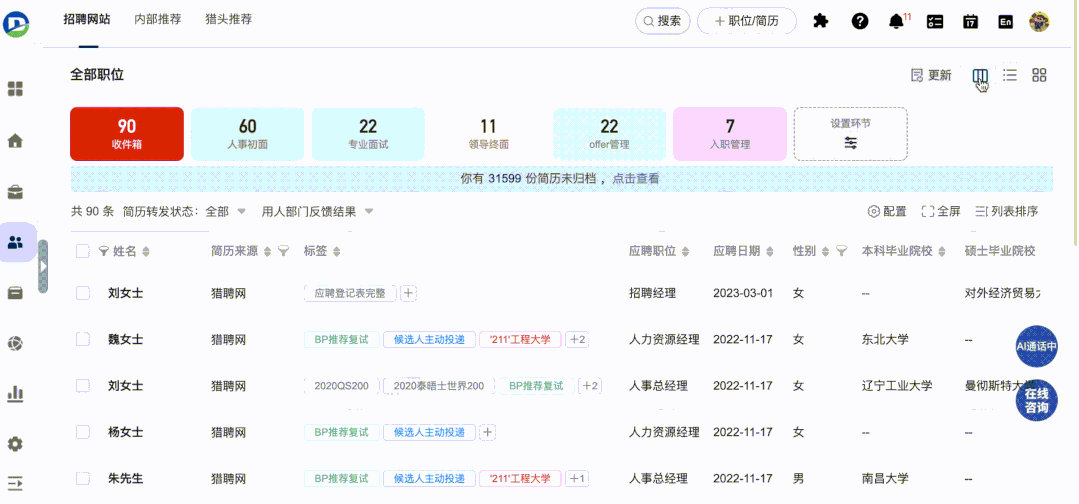The height and width of the screenshot is (504, 1079).
Task: Sort by 本科毕业院校 arrows
Action: [942, 252]
